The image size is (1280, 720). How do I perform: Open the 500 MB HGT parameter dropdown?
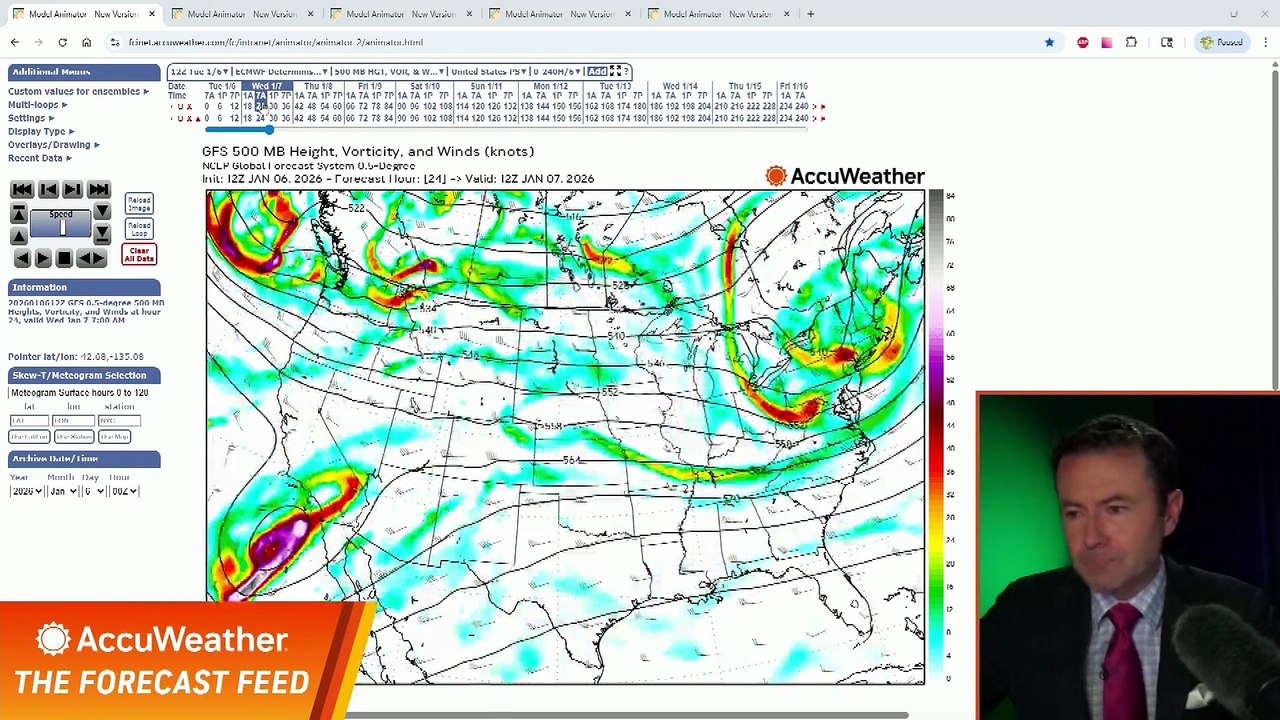pyautogui.click(x=388, y=72)
